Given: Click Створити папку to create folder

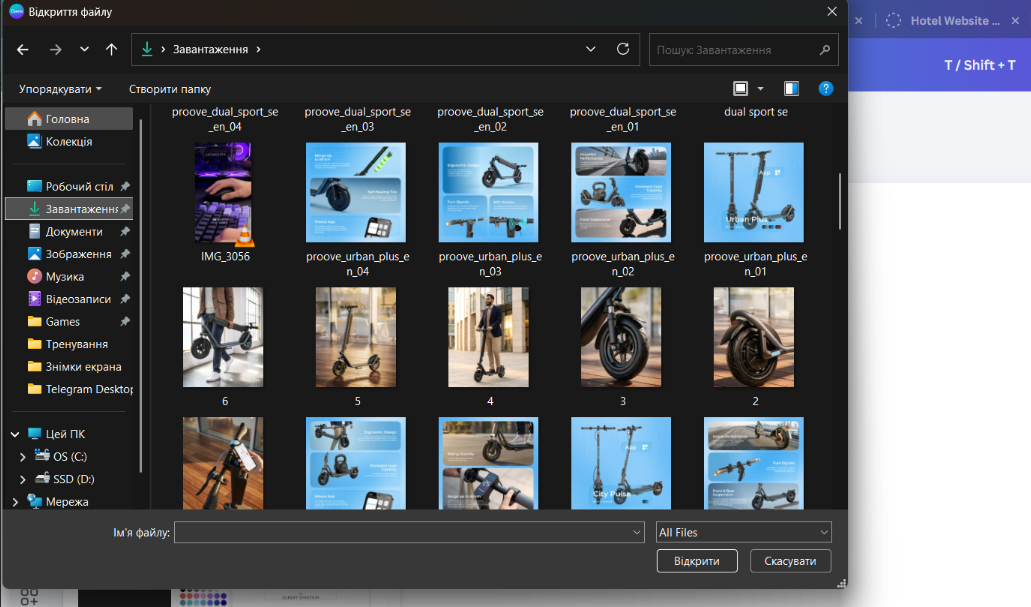Looking at the screenshot, I should click(170, 89).
